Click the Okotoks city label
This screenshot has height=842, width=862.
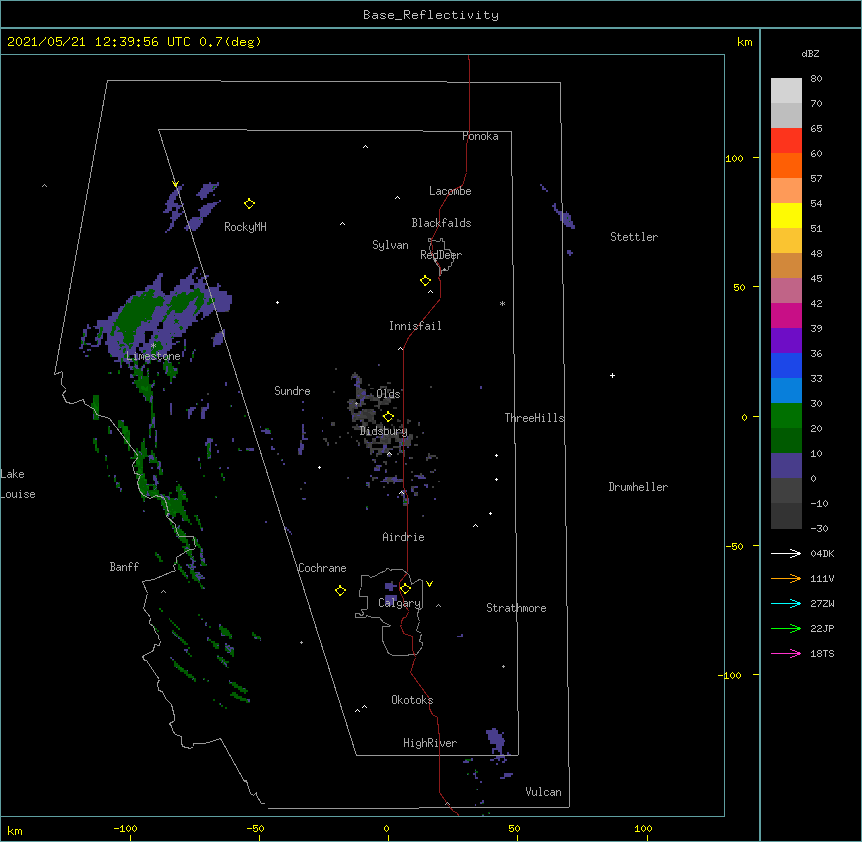(x=412, y=700)
